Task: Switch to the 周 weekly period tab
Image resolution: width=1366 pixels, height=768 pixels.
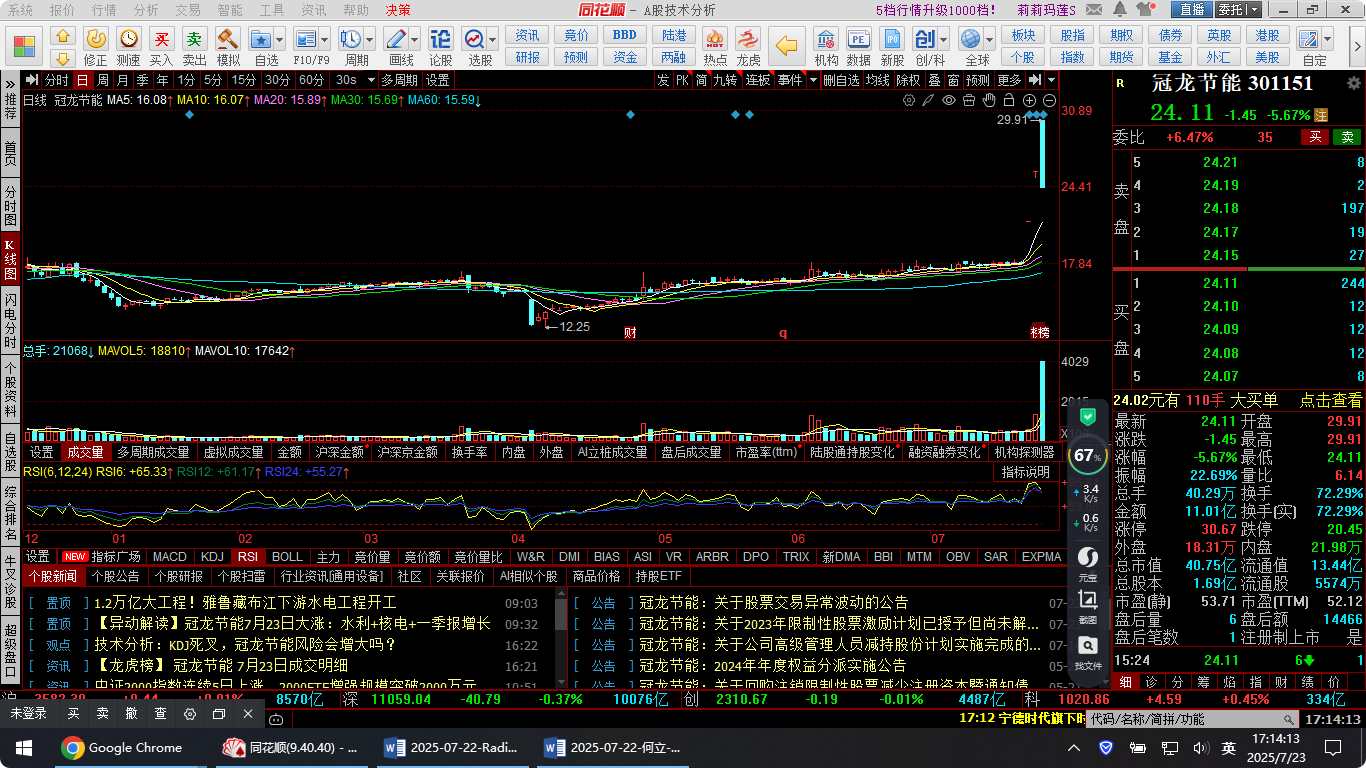Action: tap(101, 80)
